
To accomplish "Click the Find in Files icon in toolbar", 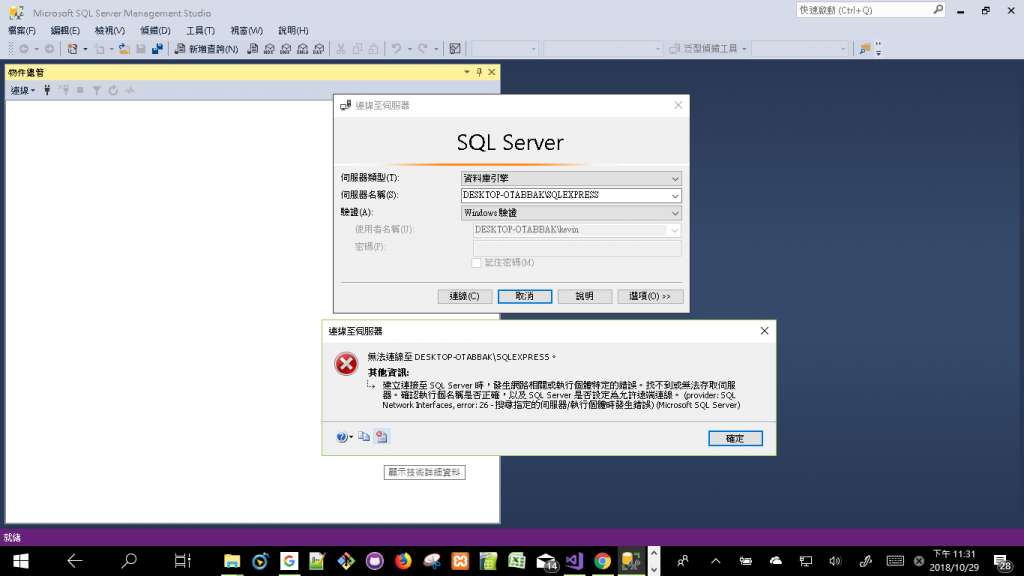I will [x=865, y=49].
